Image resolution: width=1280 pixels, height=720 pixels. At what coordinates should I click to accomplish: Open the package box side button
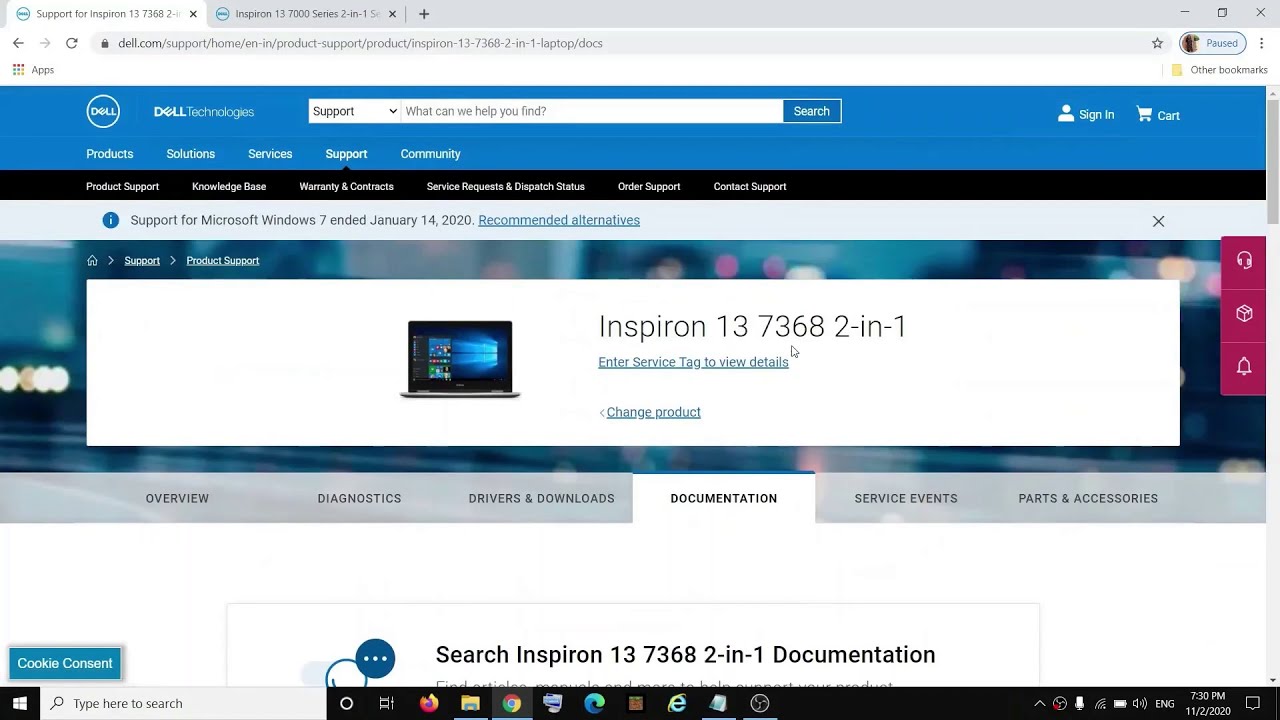coord(1244,314)
